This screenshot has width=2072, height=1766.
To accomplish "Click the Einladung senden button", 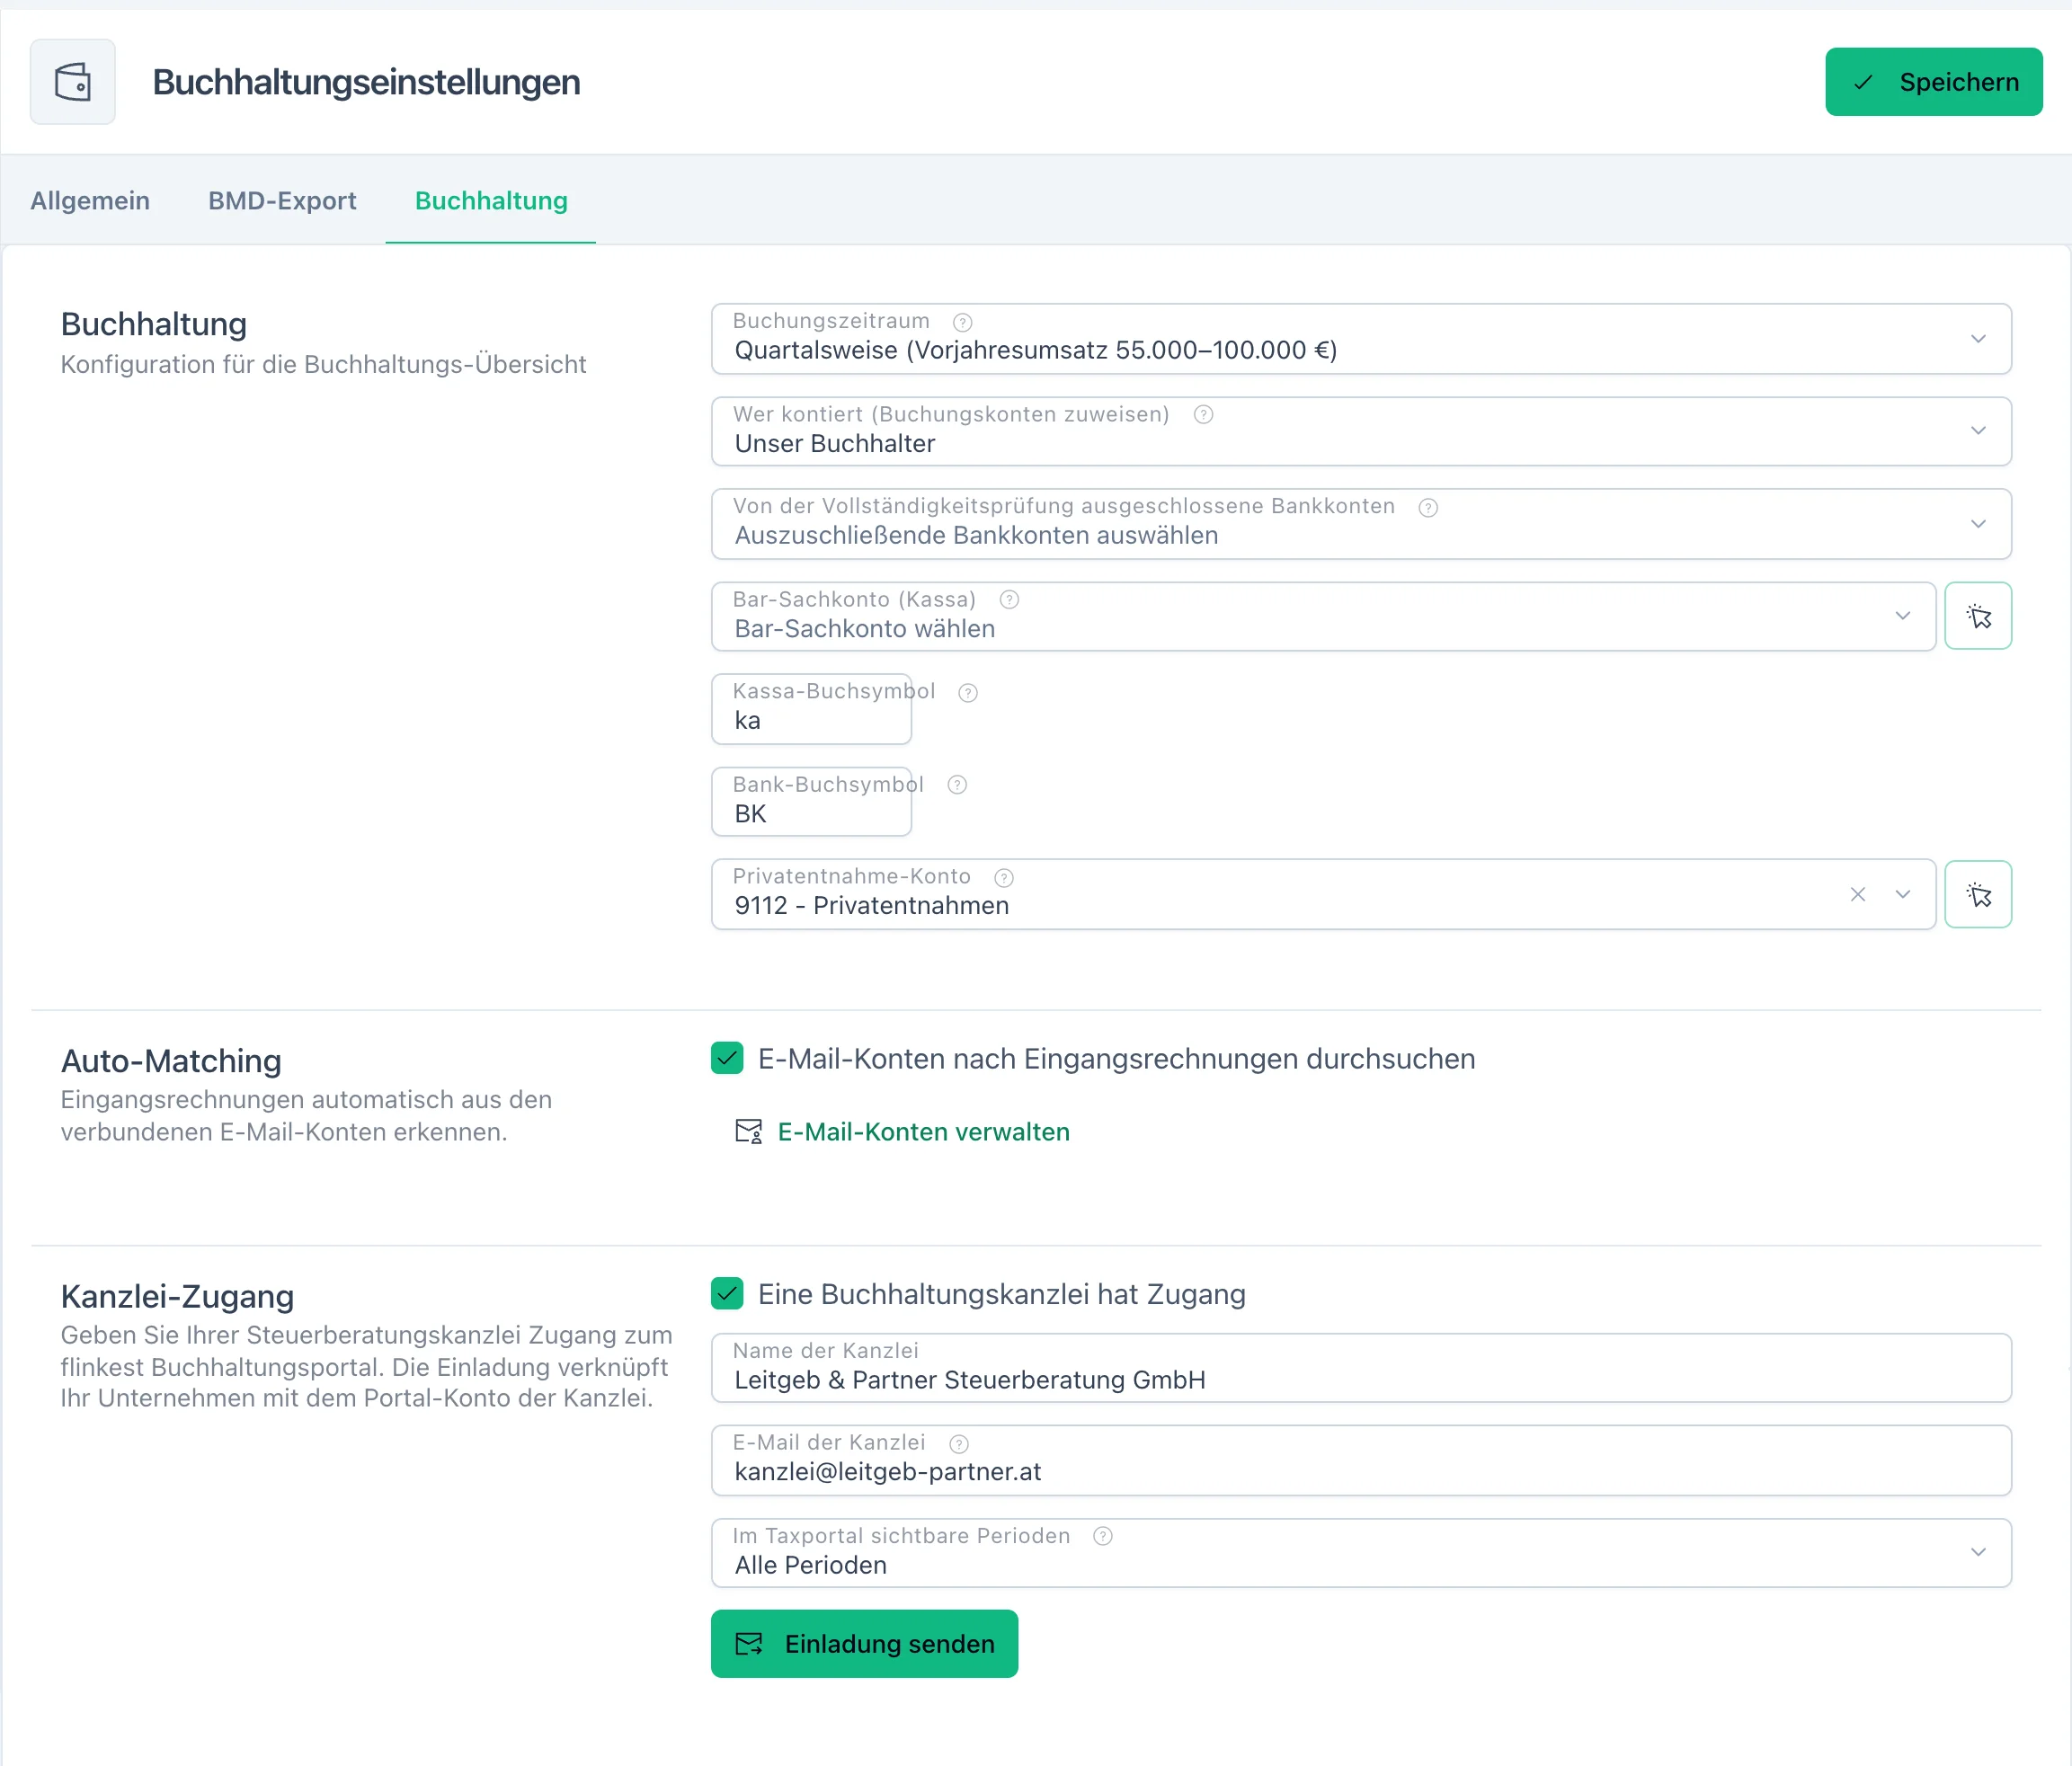I will pyautogui.click(x=864, y=1643).
